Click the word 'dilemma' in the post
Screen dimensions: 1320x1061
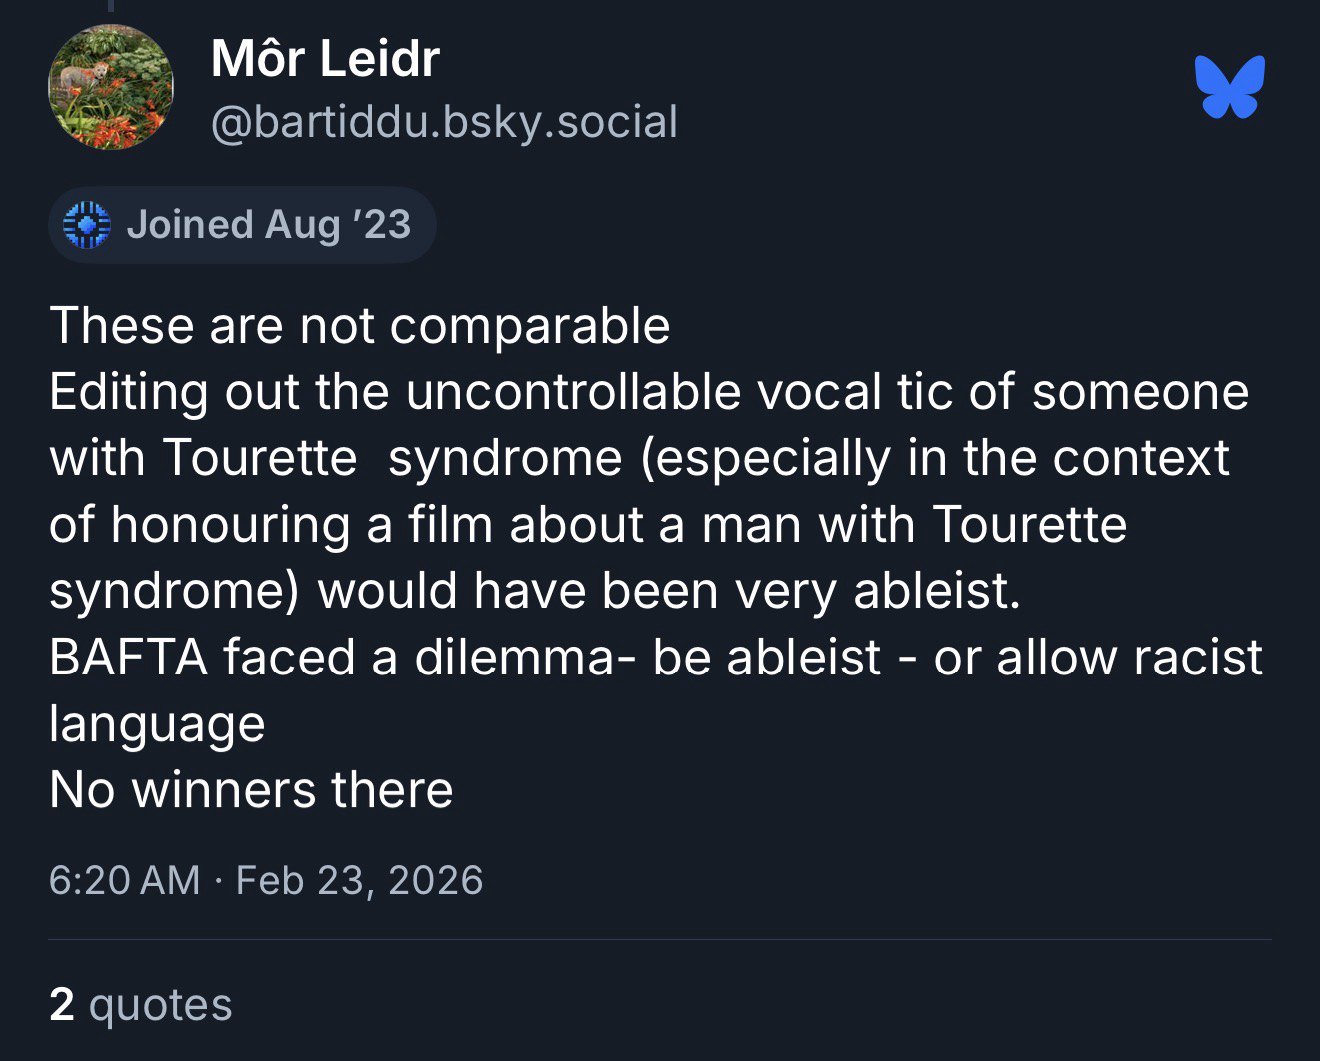click(x=514, y=657)
